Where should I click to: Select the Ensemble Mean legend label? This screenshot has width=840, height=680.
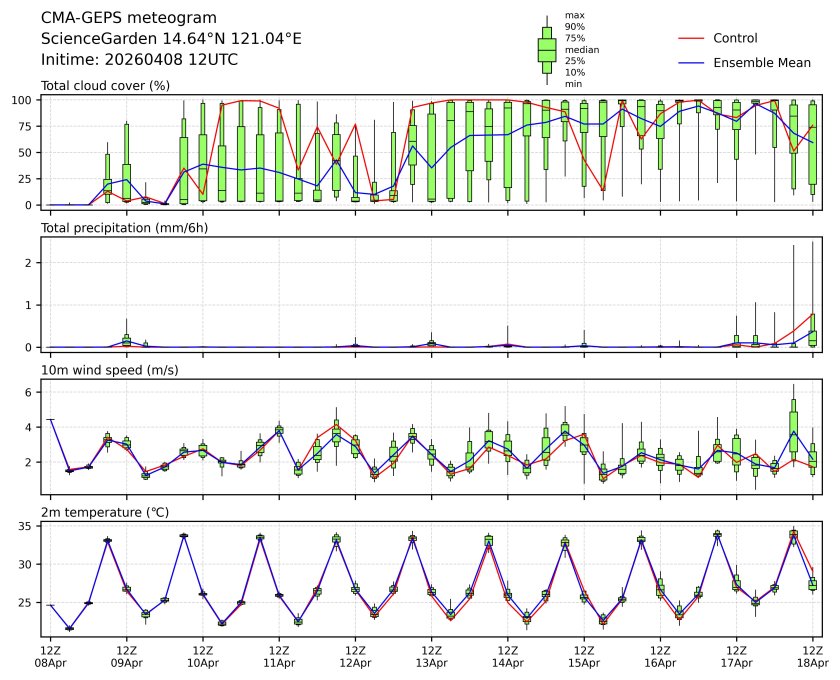click(761, 63)
